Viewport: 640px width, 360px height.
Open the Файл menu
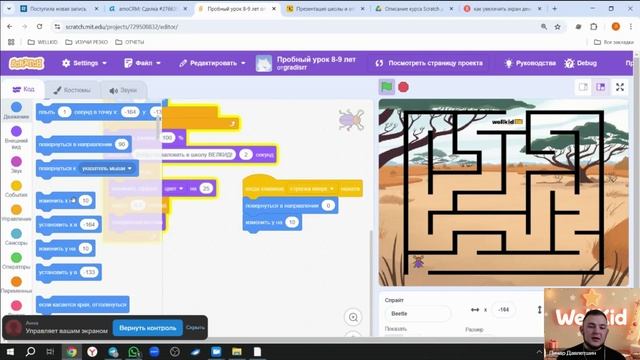click(x=142, y=63)
